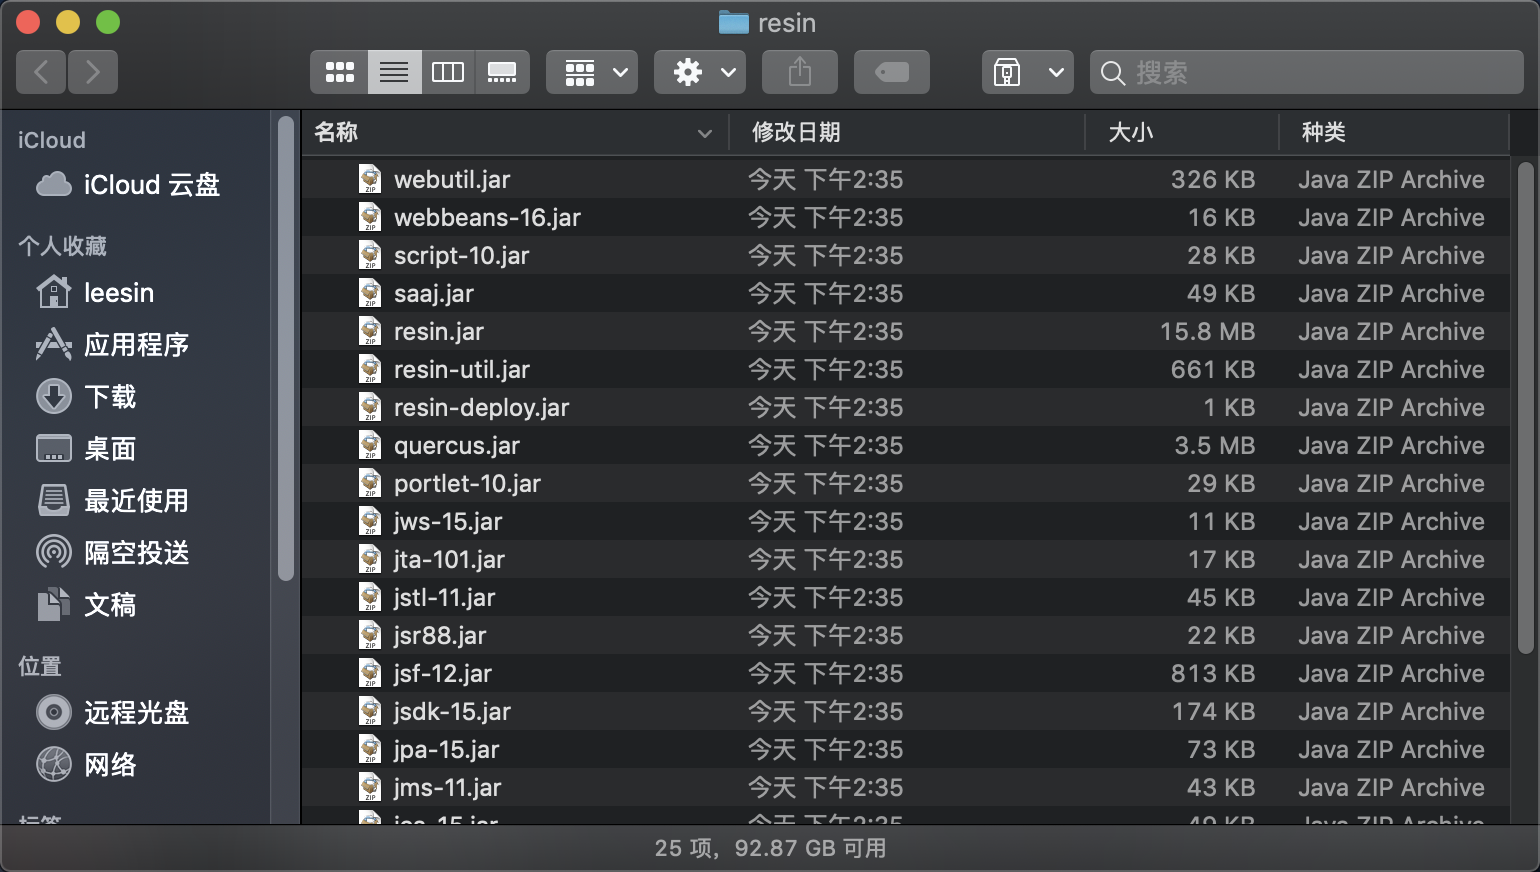Open leesin home folder in sidebar

(95, 293)
